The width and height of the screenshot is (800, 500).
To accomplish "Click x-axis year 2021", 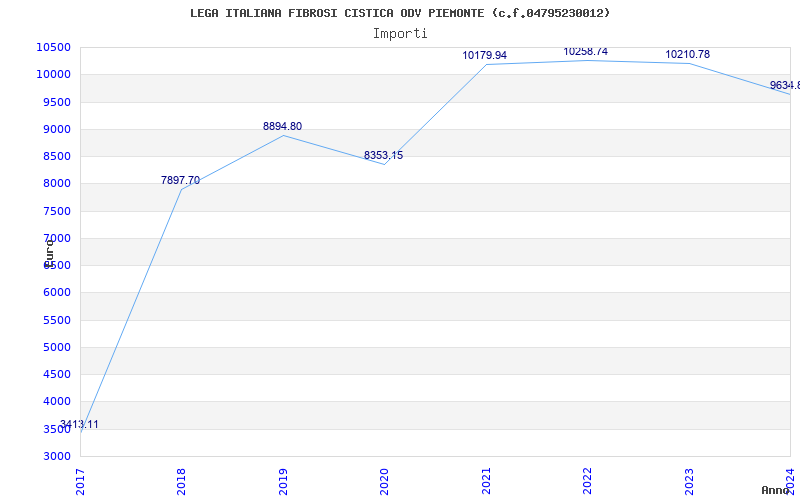I will click(x=486, y=481).
